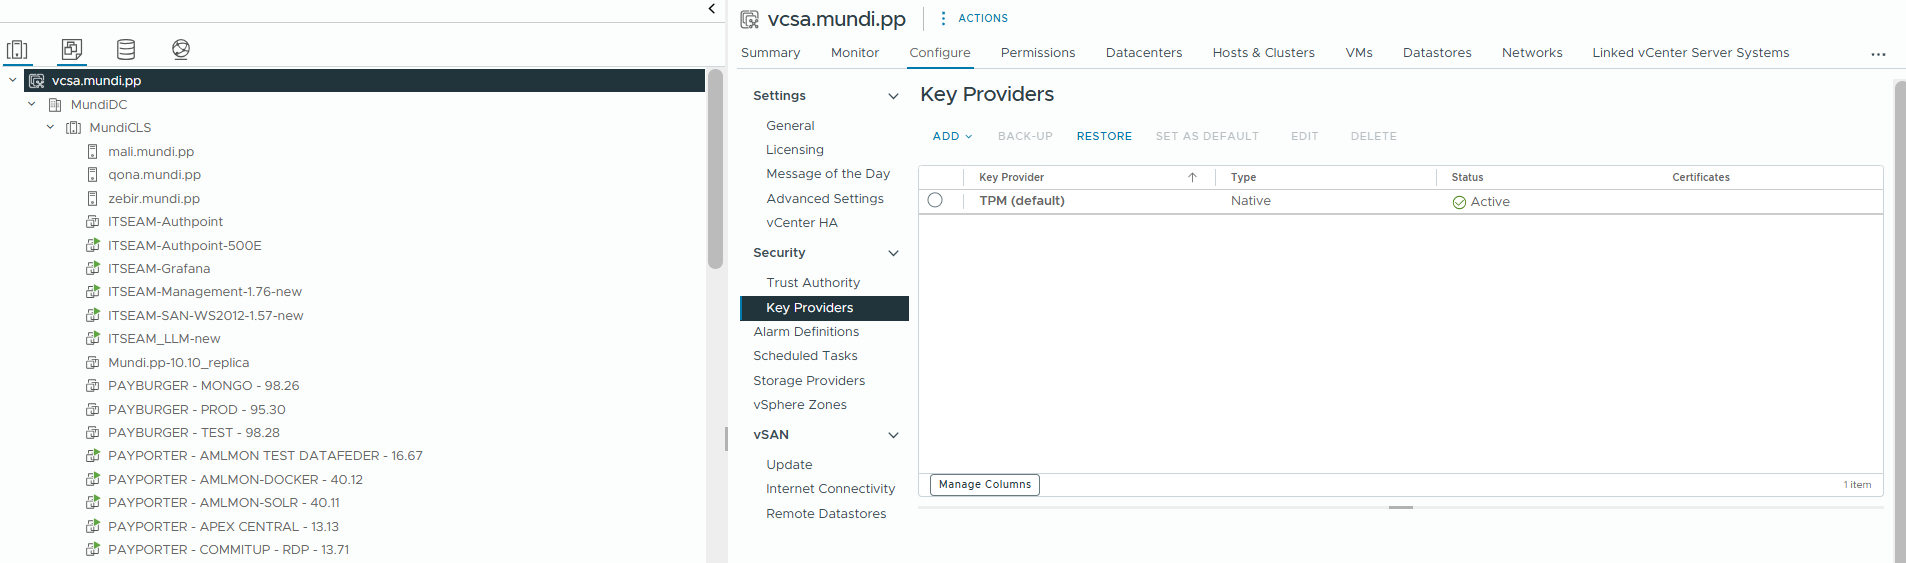Click the ITSEAM-Grafana virtual machine icon
This screenshot has width=1906, height=563.
click(x=93, y=269)
